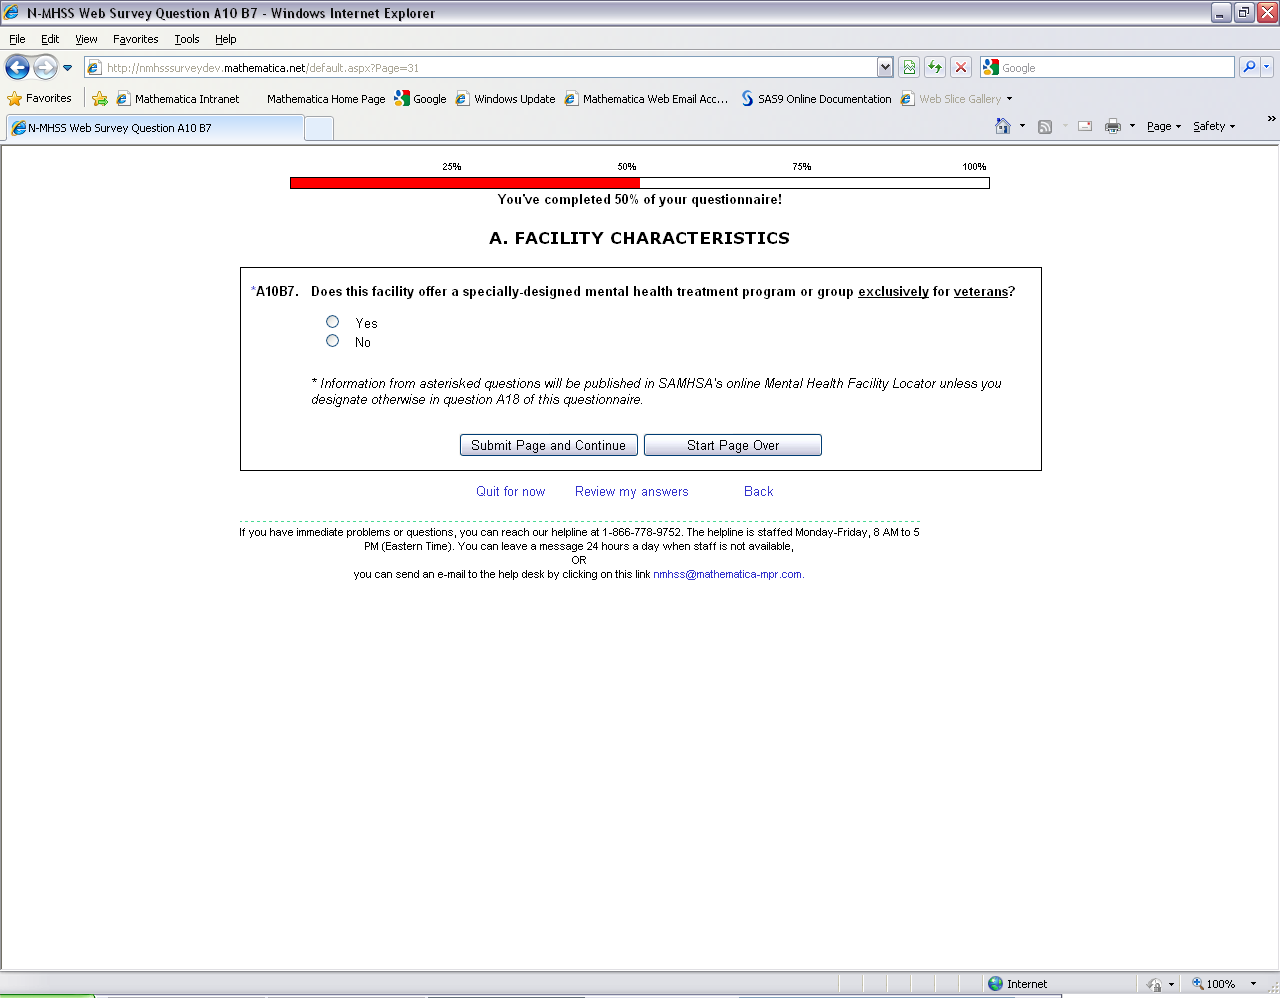This screenshot has width=1280, height=998.
Task: Open the File menu
Action: tap(17, 39)
